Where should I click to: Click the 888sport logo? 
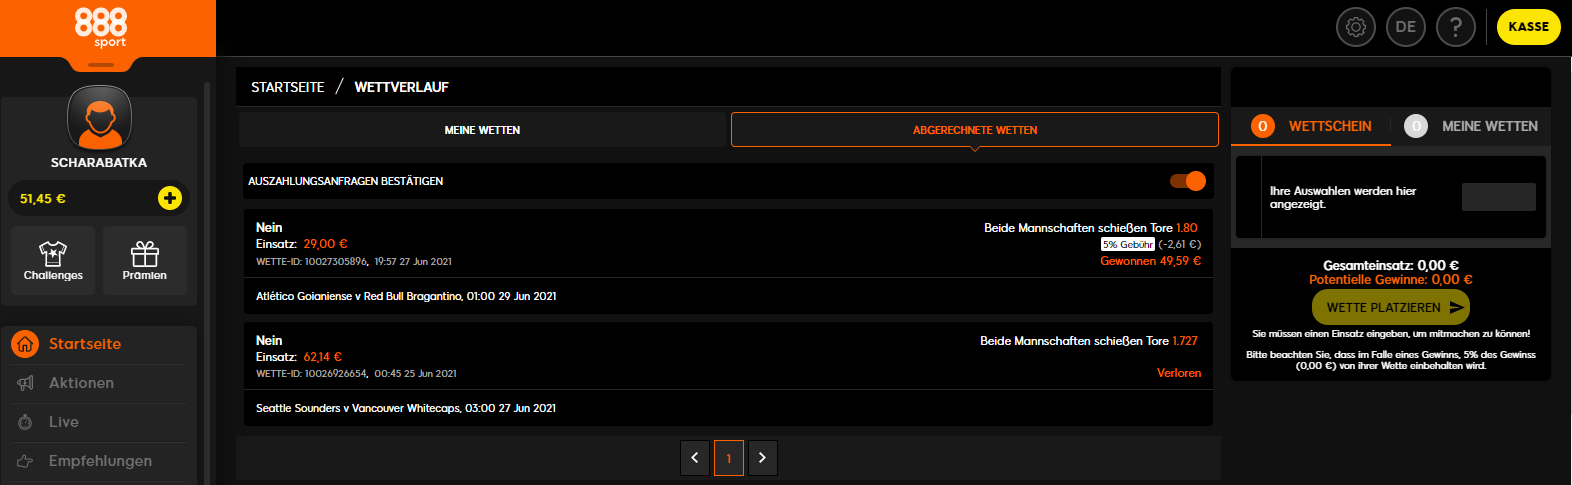click(101, 27)
